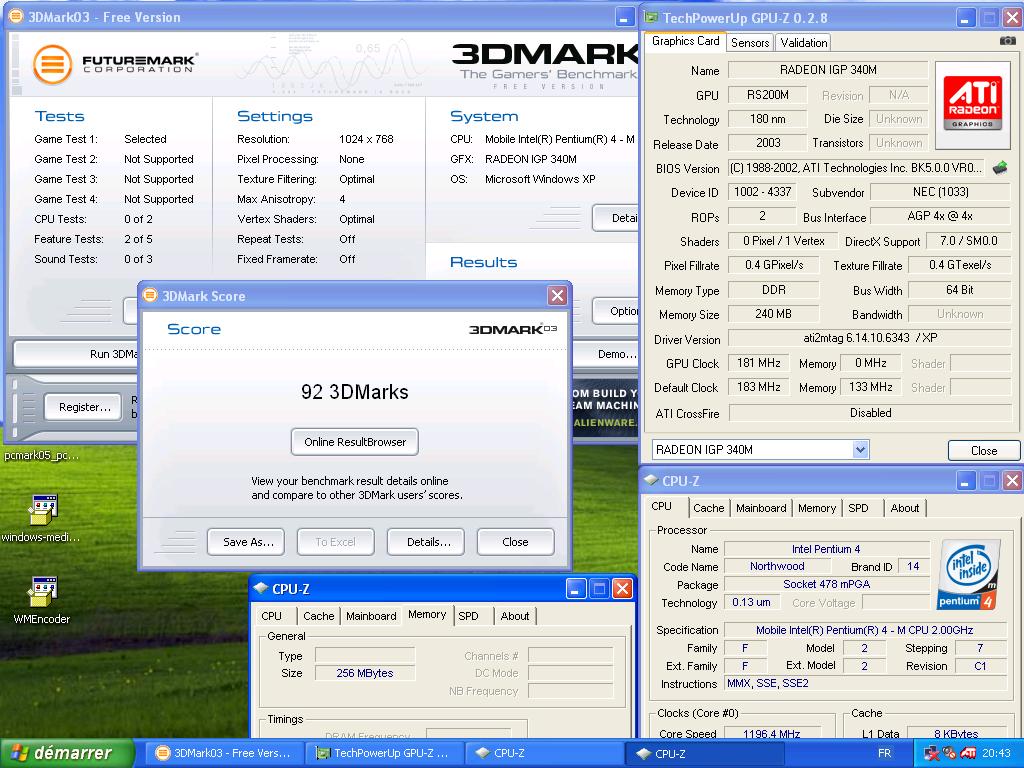Click the clock showing 20:43
1024x768 pixels.
996,753
